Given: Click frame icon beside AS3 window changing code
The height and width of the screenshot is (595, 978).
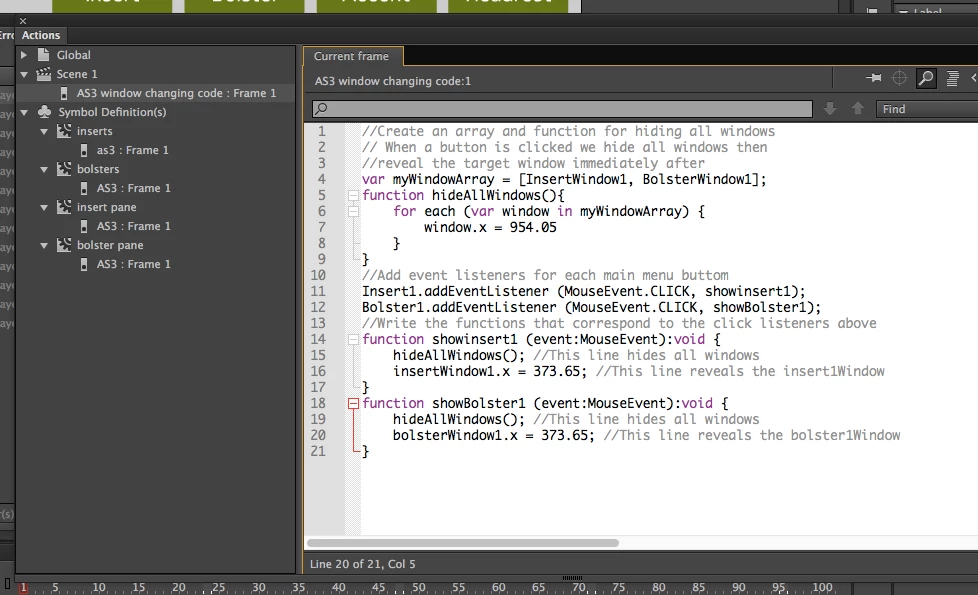Looking at the screenshot, I should (64, 94).
